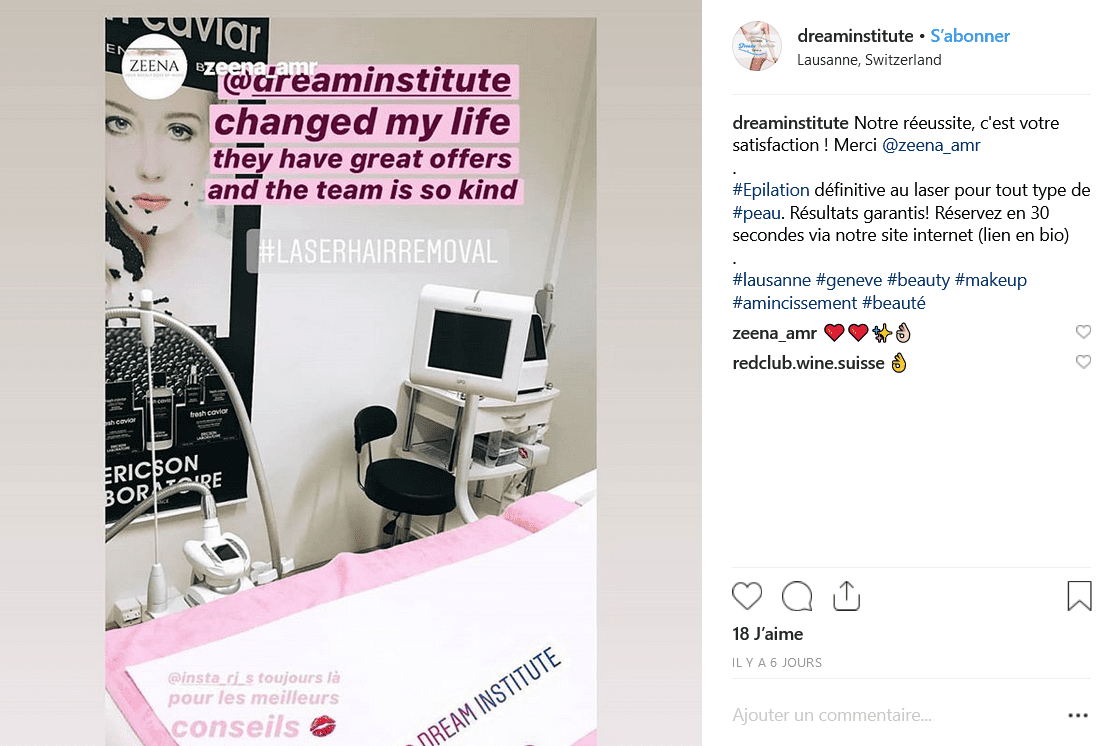Open the #lausanne hashtag
1119x746 pixels.
pos(771,280)
